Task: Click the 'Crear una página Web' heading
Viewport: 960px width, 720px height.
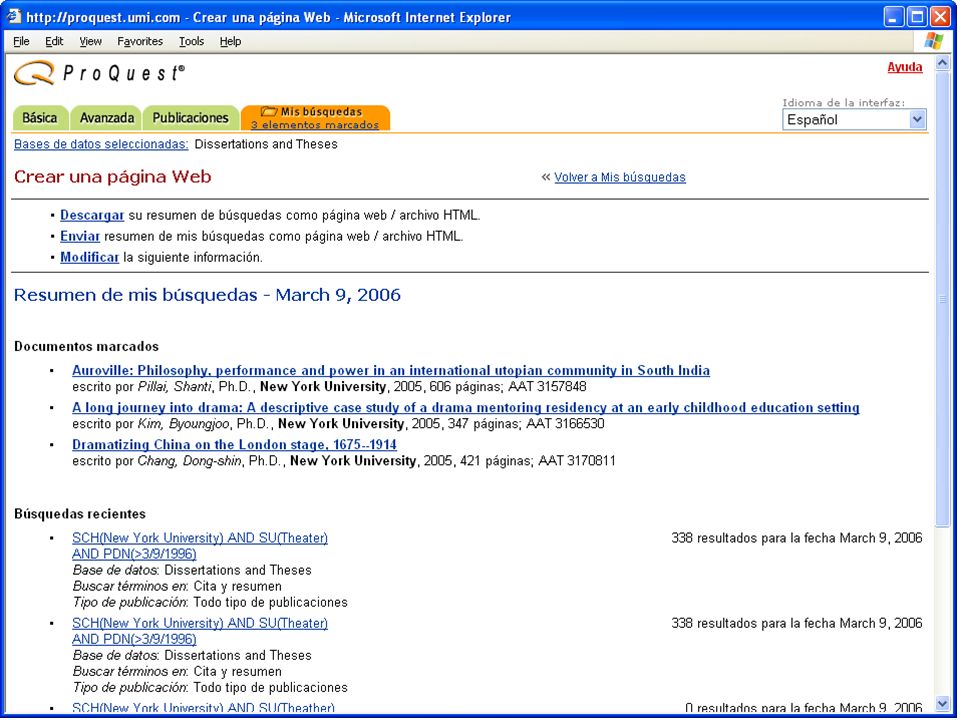Action: 113,177
